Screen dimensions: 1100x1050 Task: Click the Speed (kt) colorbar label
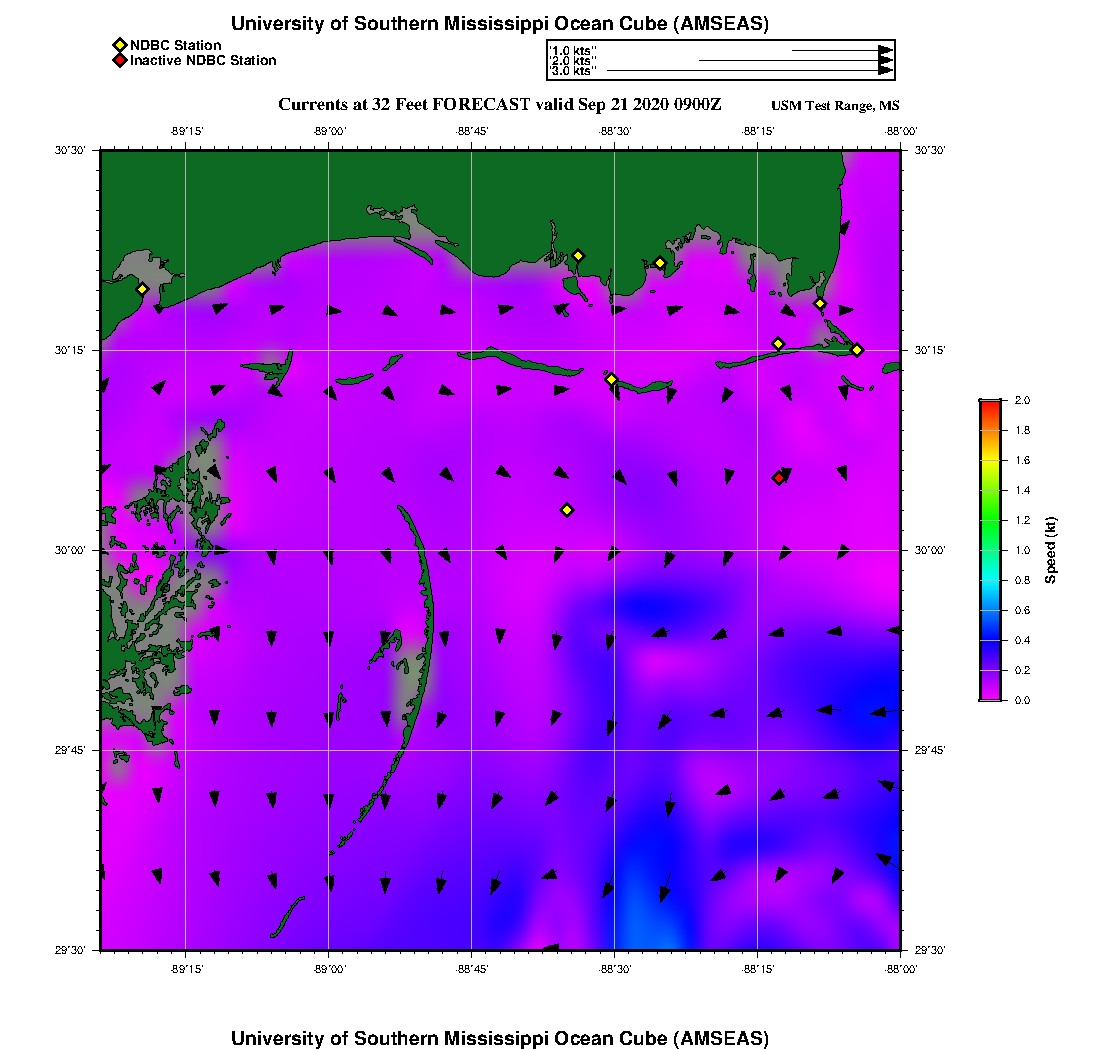pyautogui.click(x=1050, y=550)
